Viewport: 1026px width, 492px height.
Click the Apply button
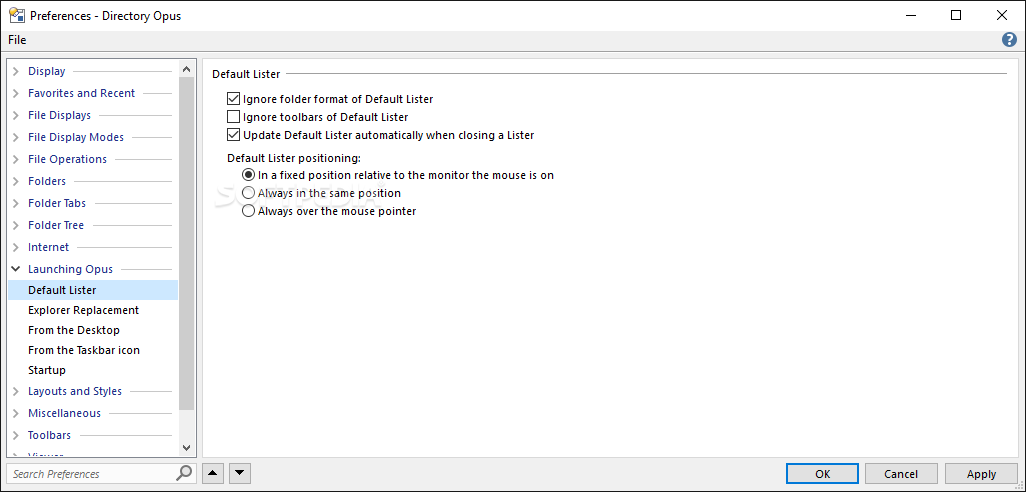point(982,474)
